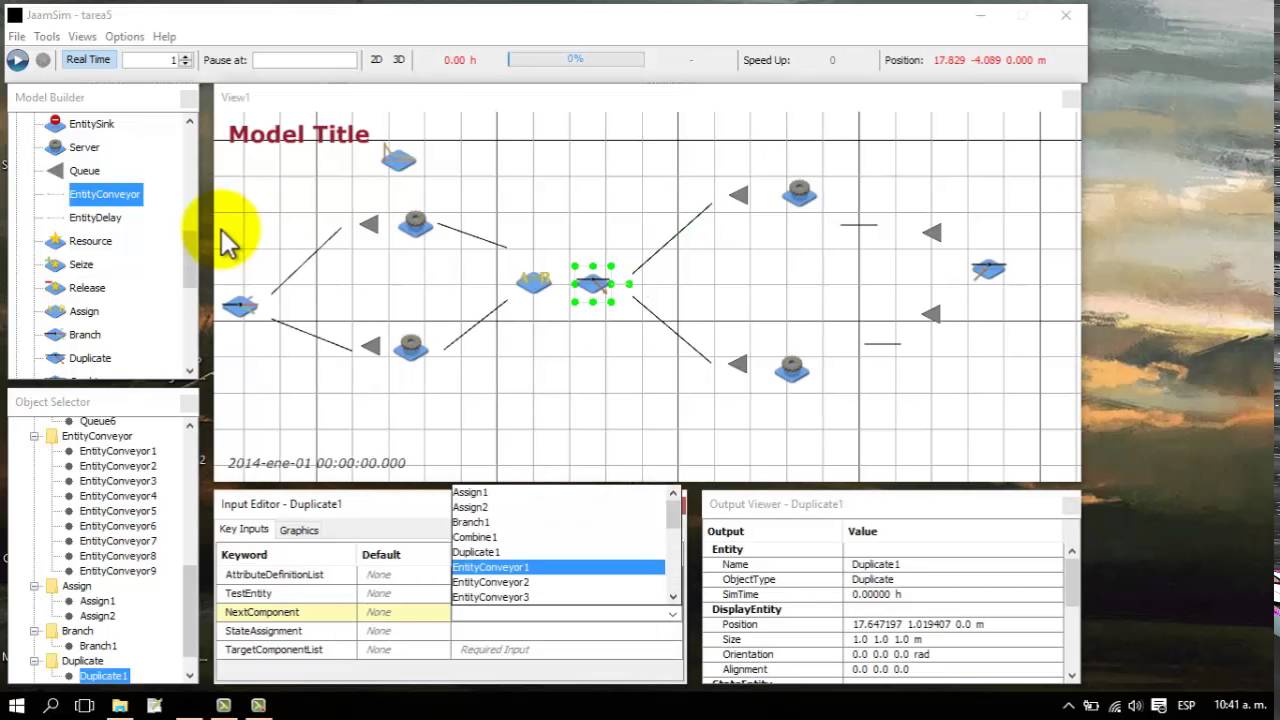This screenshot has height=720, width=1280.
Task: Select the Duplicate icon in Model Builder
Action: (x=56, y=358)
